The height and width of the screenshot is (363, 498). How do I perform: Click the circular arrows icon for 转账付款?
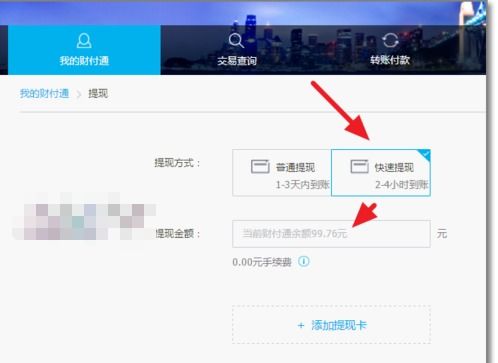coord(390,41)
